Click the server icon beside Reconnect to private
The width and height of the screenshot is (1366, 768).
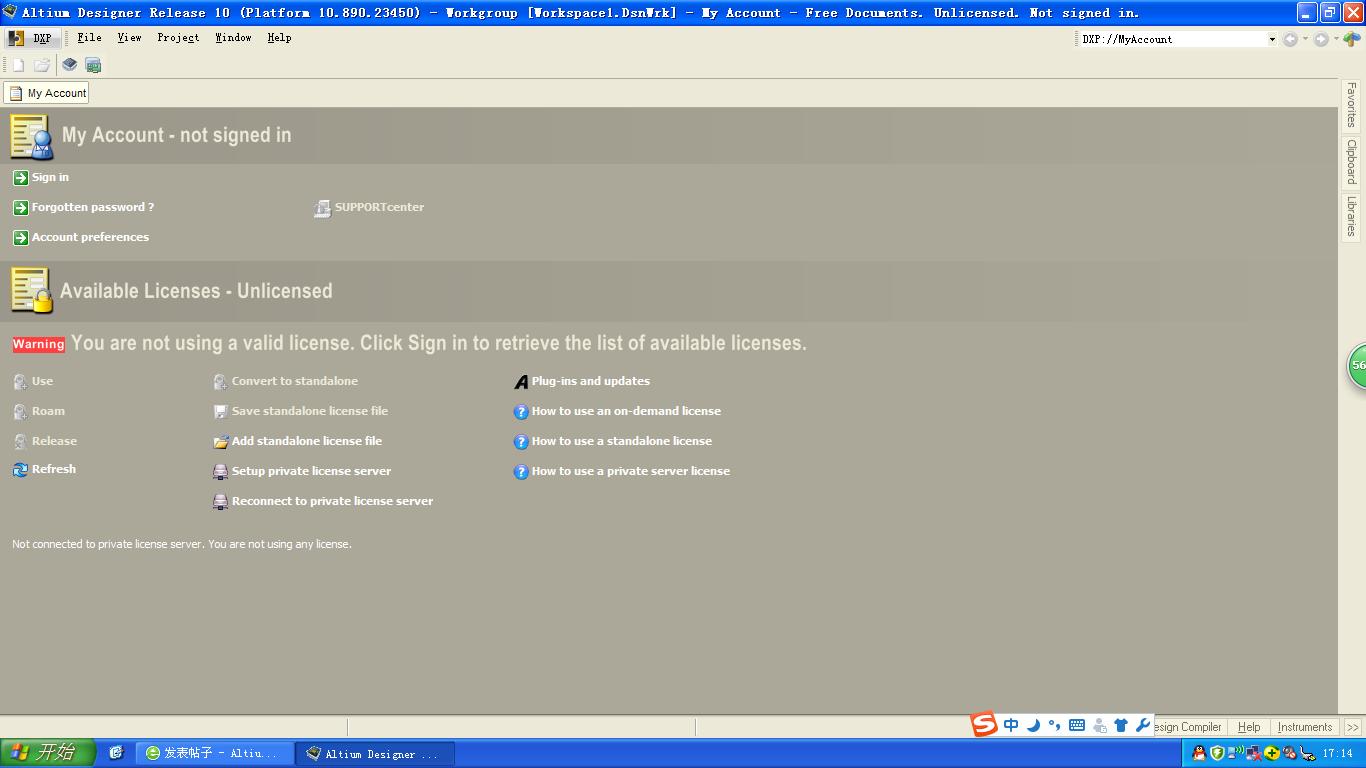221,502
